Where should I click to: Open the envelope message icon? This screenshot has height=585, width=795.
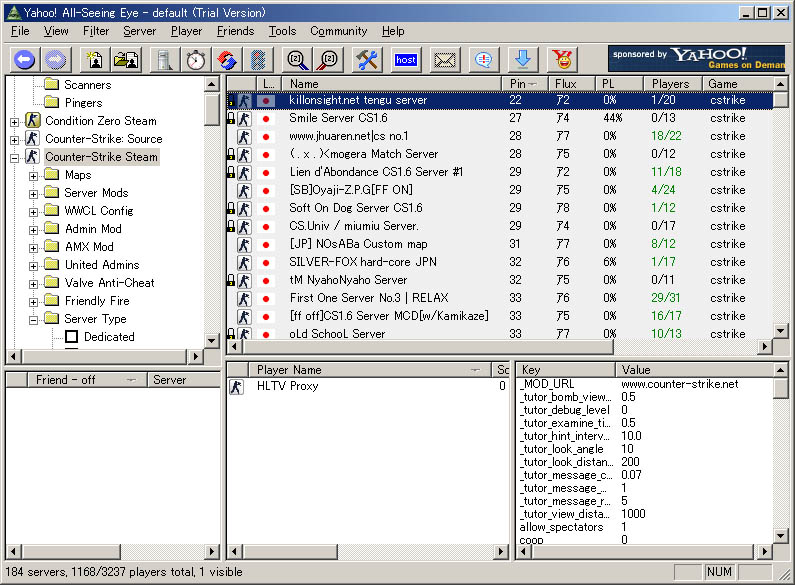click(x=444, y=60)
